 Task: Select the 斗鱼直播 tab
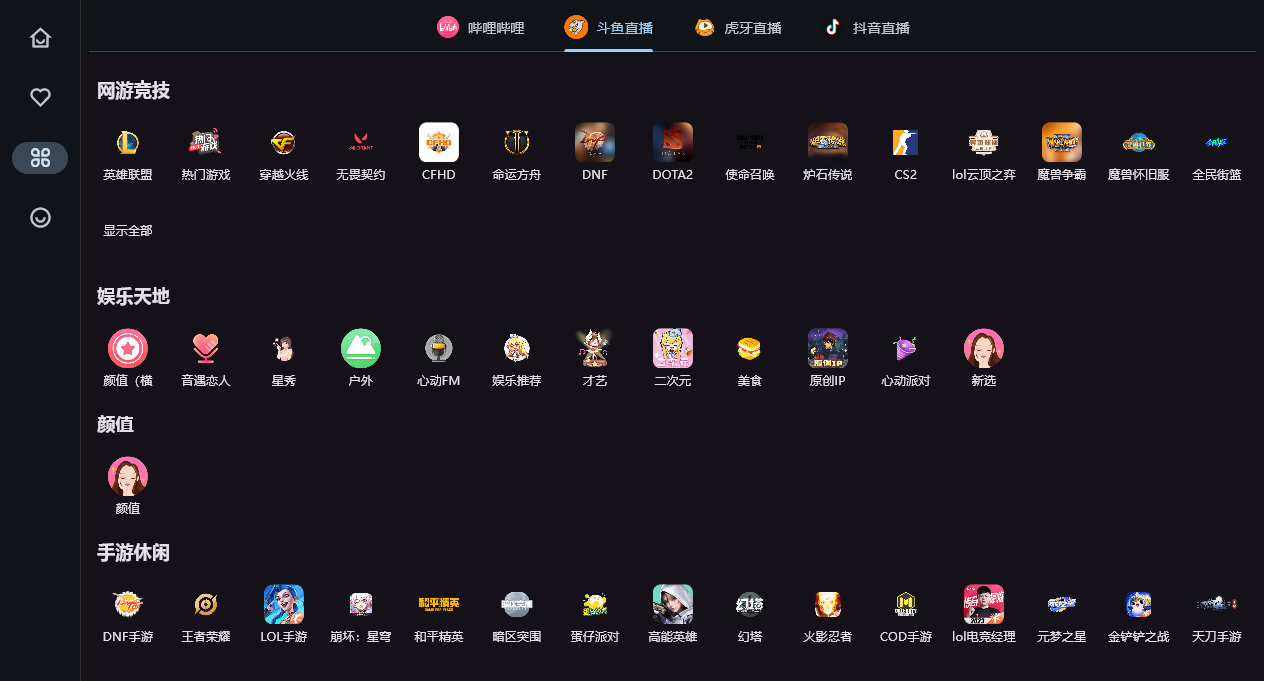pyautogui.click(x=609, y=28)
